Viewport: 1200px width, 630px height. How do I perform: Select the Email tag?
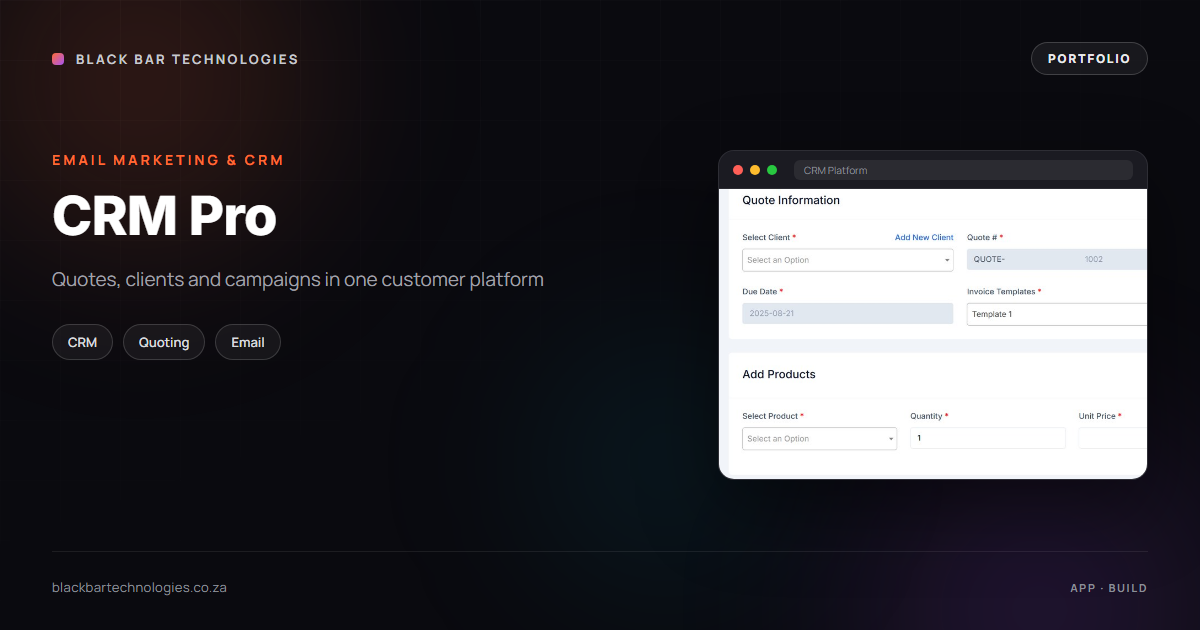click(x=248, y=342)
